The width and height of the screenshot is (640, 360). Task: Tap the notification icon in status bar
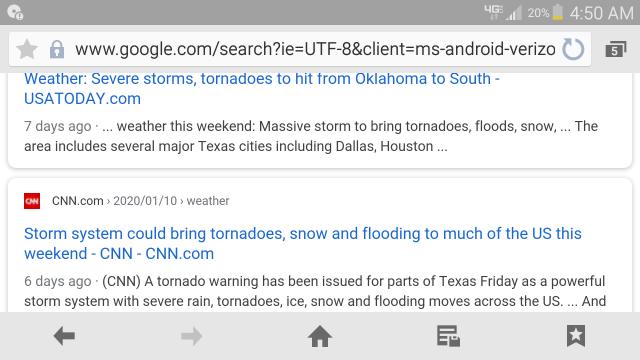(x=16, y=12)
